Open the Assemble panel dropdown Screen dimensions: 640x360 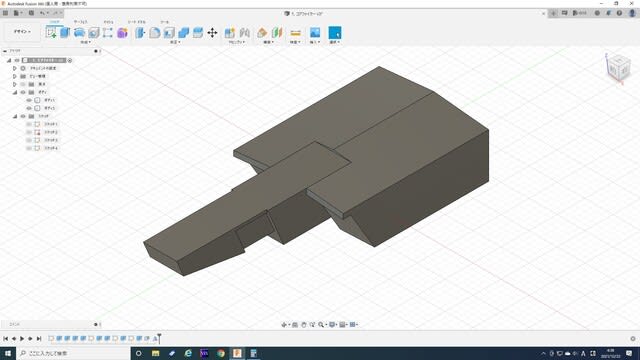pyautogui.click(x=237, y=42)
